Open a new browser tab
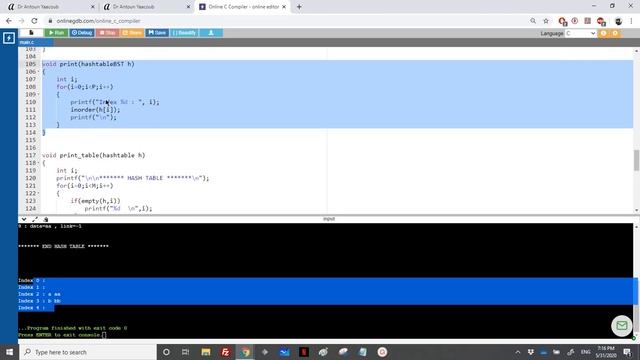 pyautogui.click(x=299, y=7)
